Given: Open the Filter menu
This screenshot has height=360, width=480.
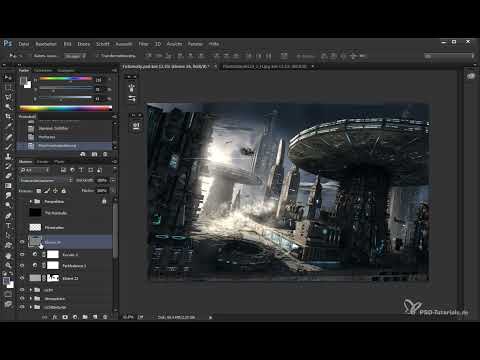Looking at the screenshot, I should click(143, 44).
